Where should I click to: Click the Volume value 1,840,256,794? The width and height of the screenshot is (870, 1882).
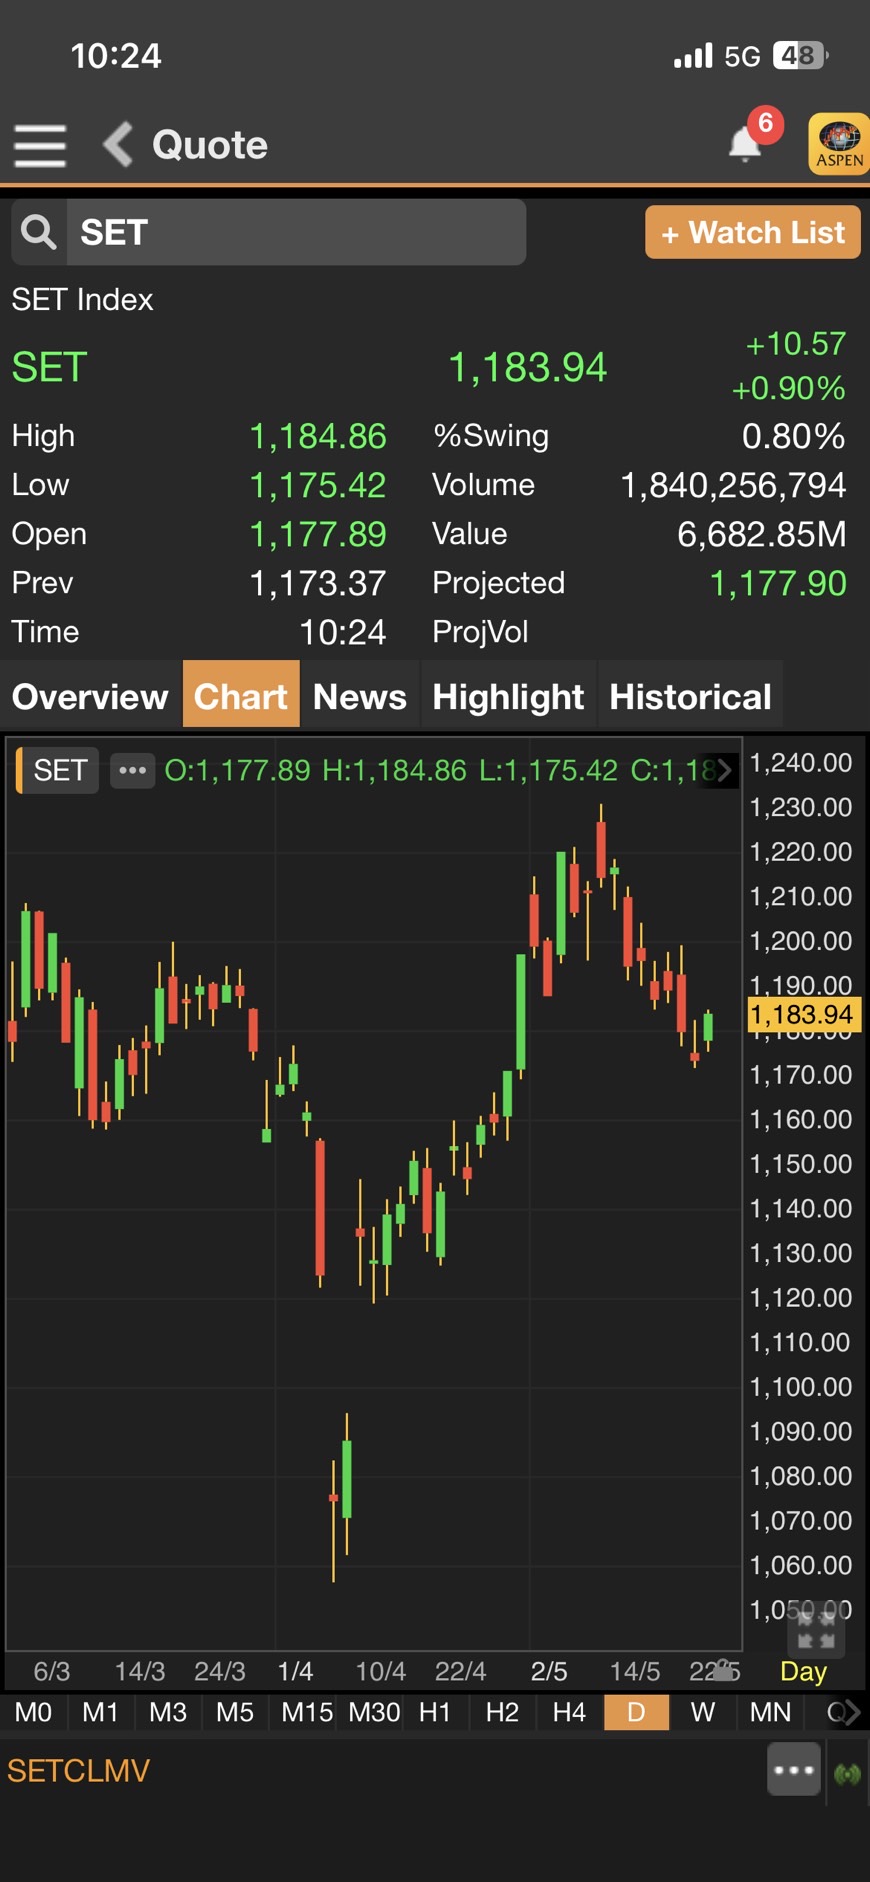[x=733, y=485]
